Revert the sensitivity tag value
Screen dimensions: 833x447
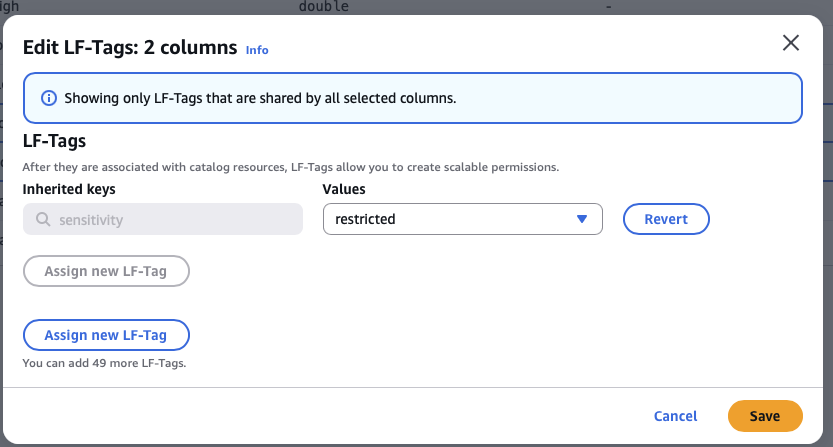pos(666,219)
